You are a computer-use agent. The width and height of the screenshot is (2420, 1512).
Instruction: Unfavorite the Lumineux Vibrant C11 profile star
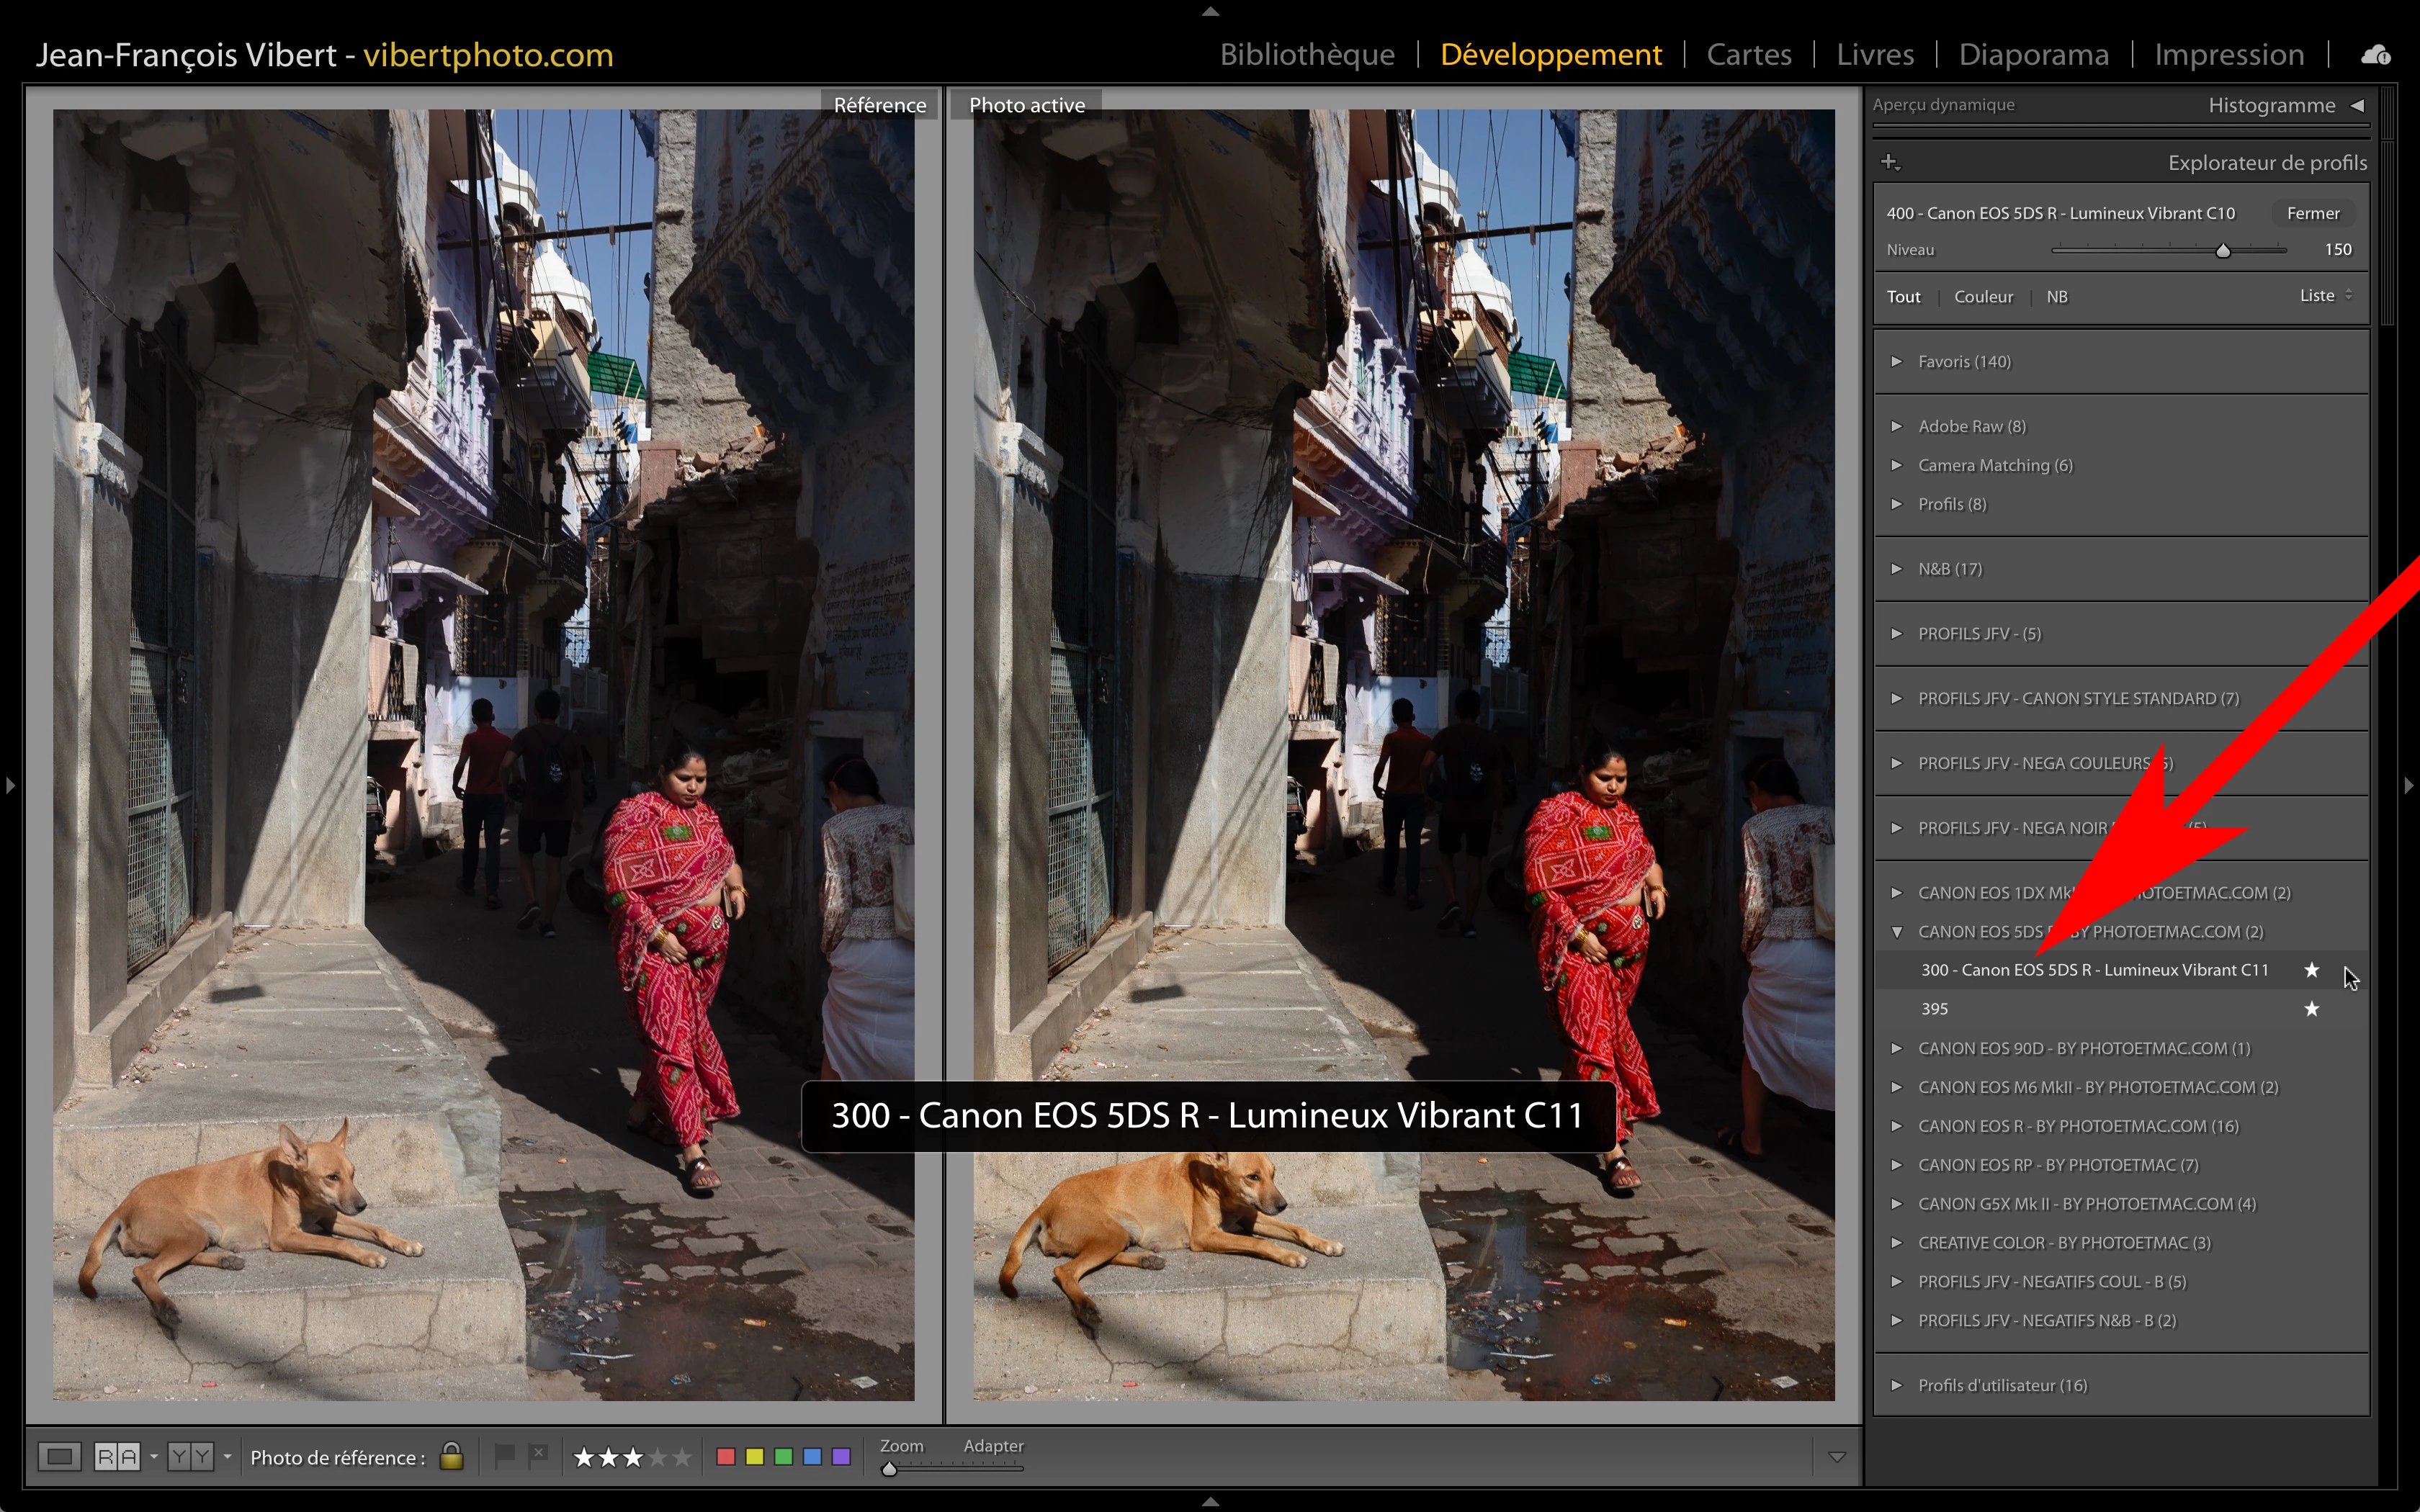point(2311,970)
